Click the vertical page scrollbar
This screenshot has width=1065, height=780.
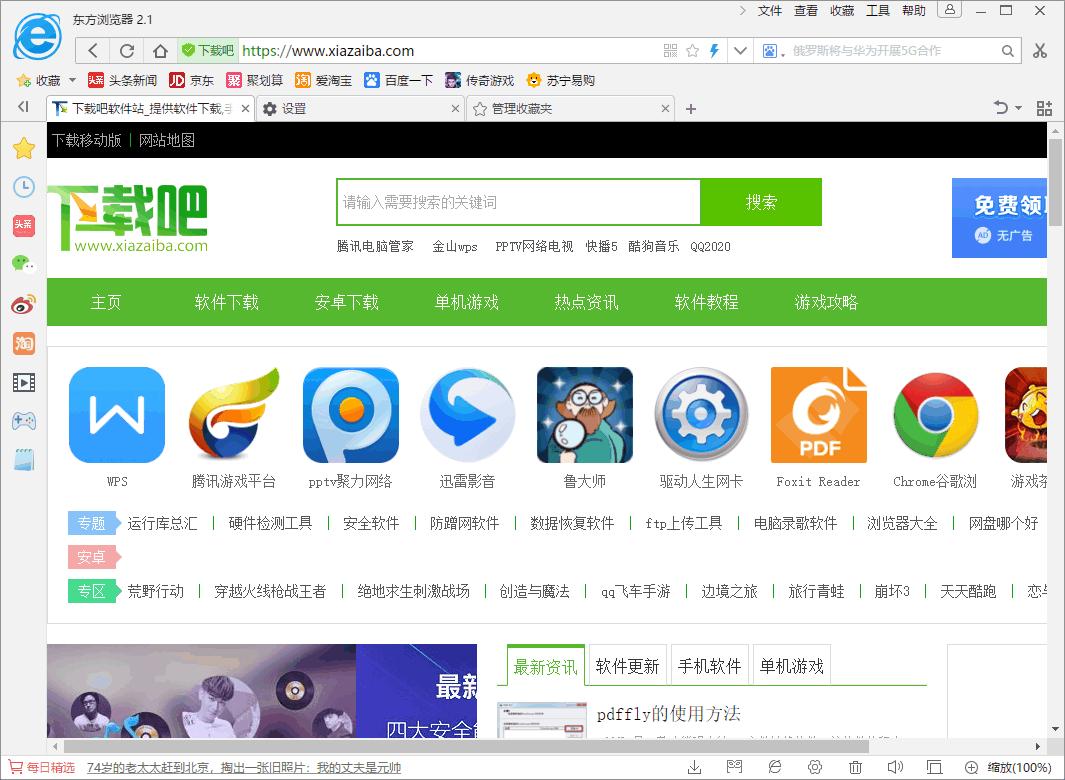1055,181
